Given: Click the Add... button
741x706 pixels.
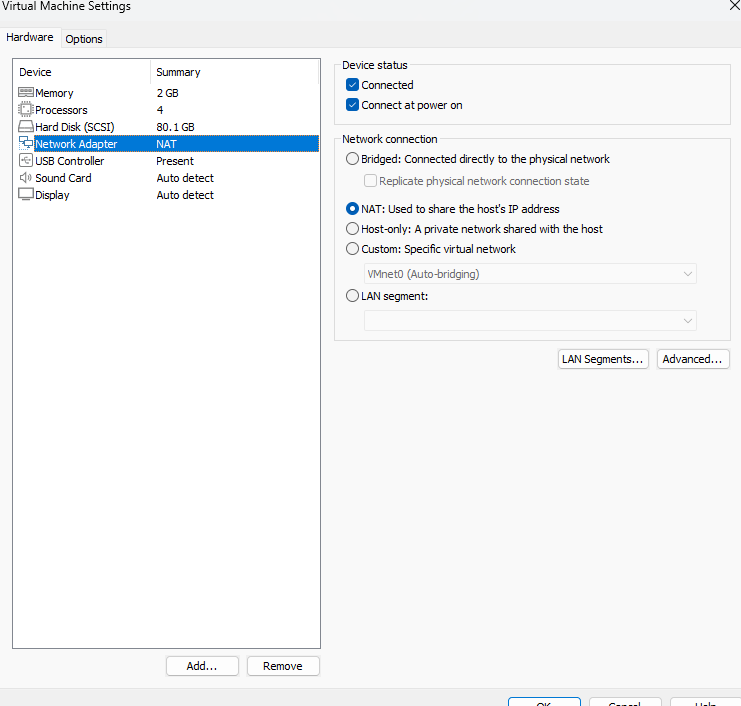Looking at the screenshot, I should click(202, 666).
